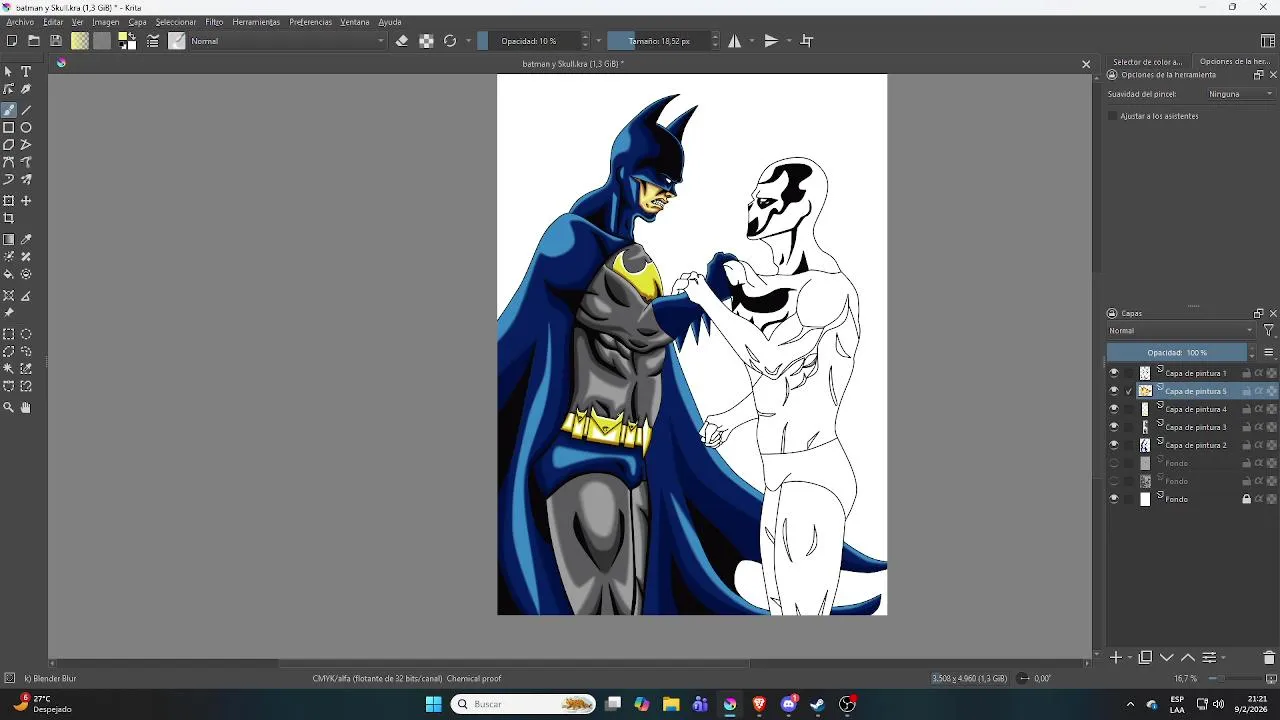Screen dimensions: 1280x720
Task: Choose the Move tool
Action: pos(26,201)
